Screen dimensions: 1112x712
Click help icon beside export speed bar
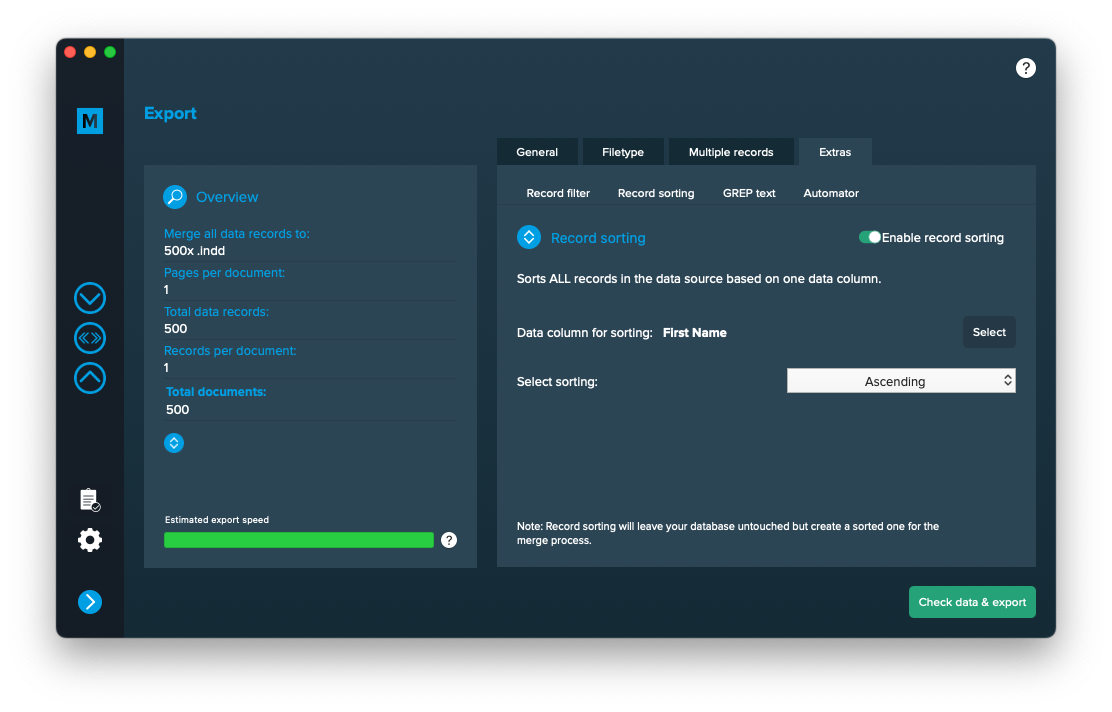449,540
